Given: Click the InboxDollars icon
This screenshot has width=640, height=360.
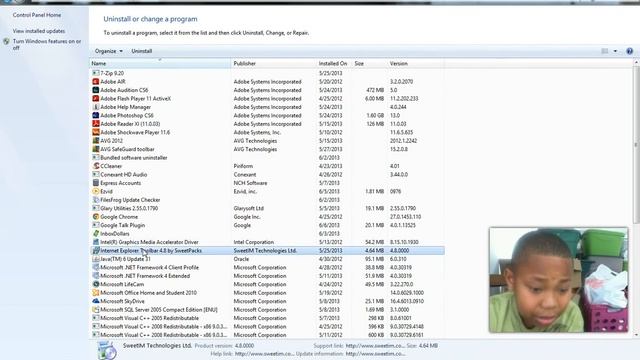Looking at the screenshot, I should coord(96,233).
